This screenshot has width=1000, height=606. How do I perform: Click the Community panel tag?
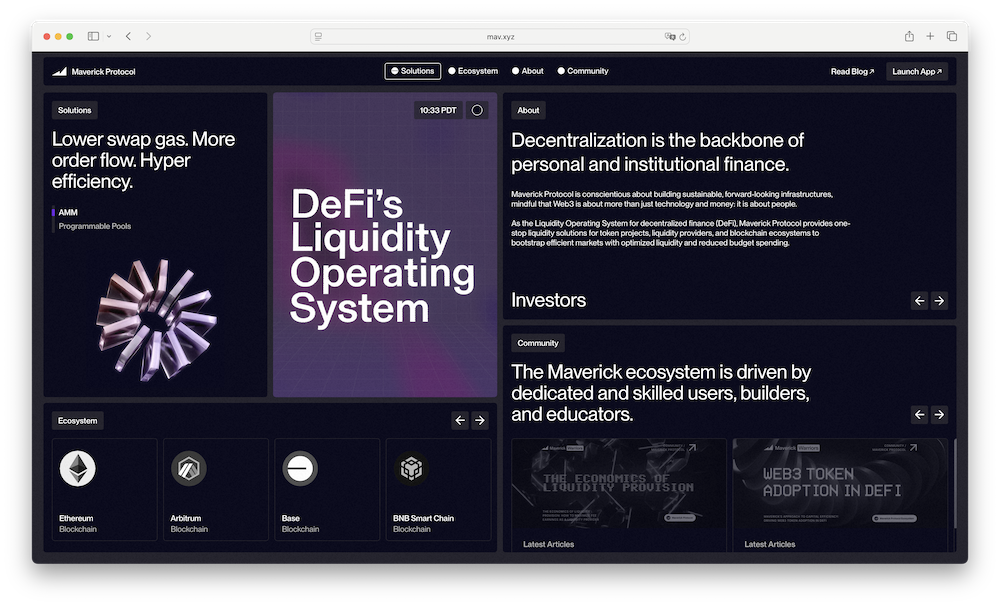(x=538, y=343)
